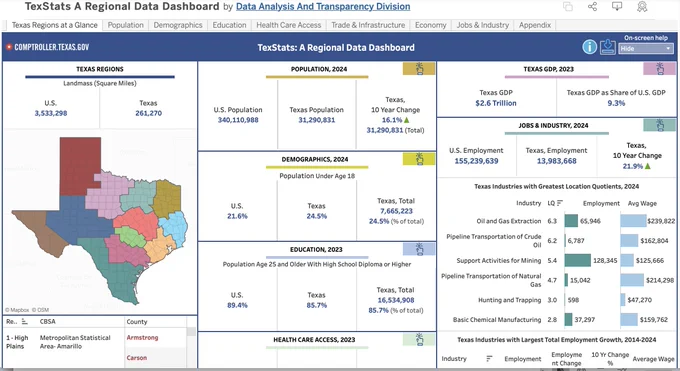This screenshot has height=371, width=680.
Task: Click Basic Chemical Manufacturing employment bar
Action: (x=568, y=319)
